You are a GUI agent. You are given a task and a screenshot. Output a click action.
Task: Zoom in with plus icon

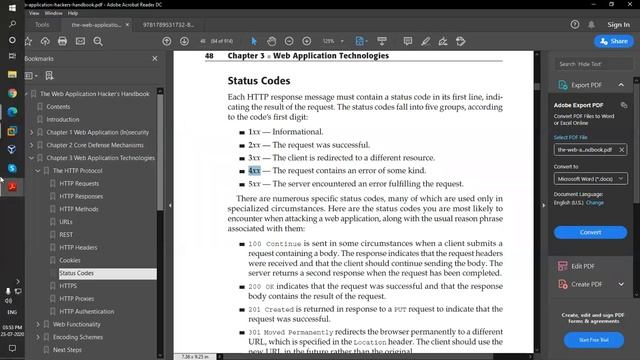pyautogui.click(x=307, y=41)
